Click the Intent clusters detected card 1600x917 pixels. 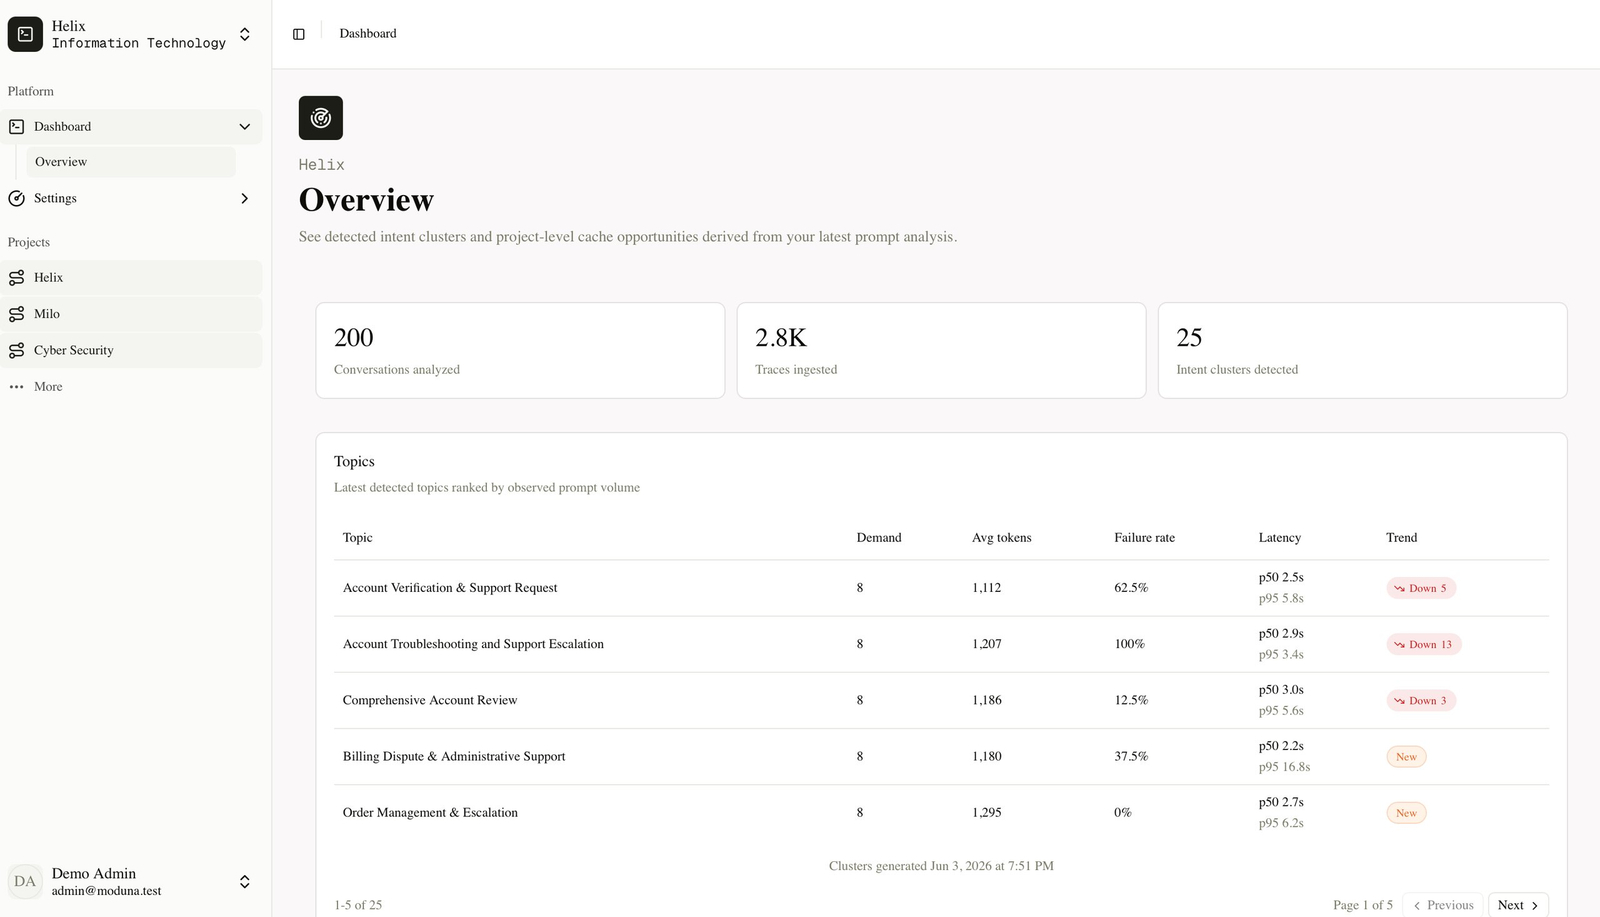[x=1362, y=351]
